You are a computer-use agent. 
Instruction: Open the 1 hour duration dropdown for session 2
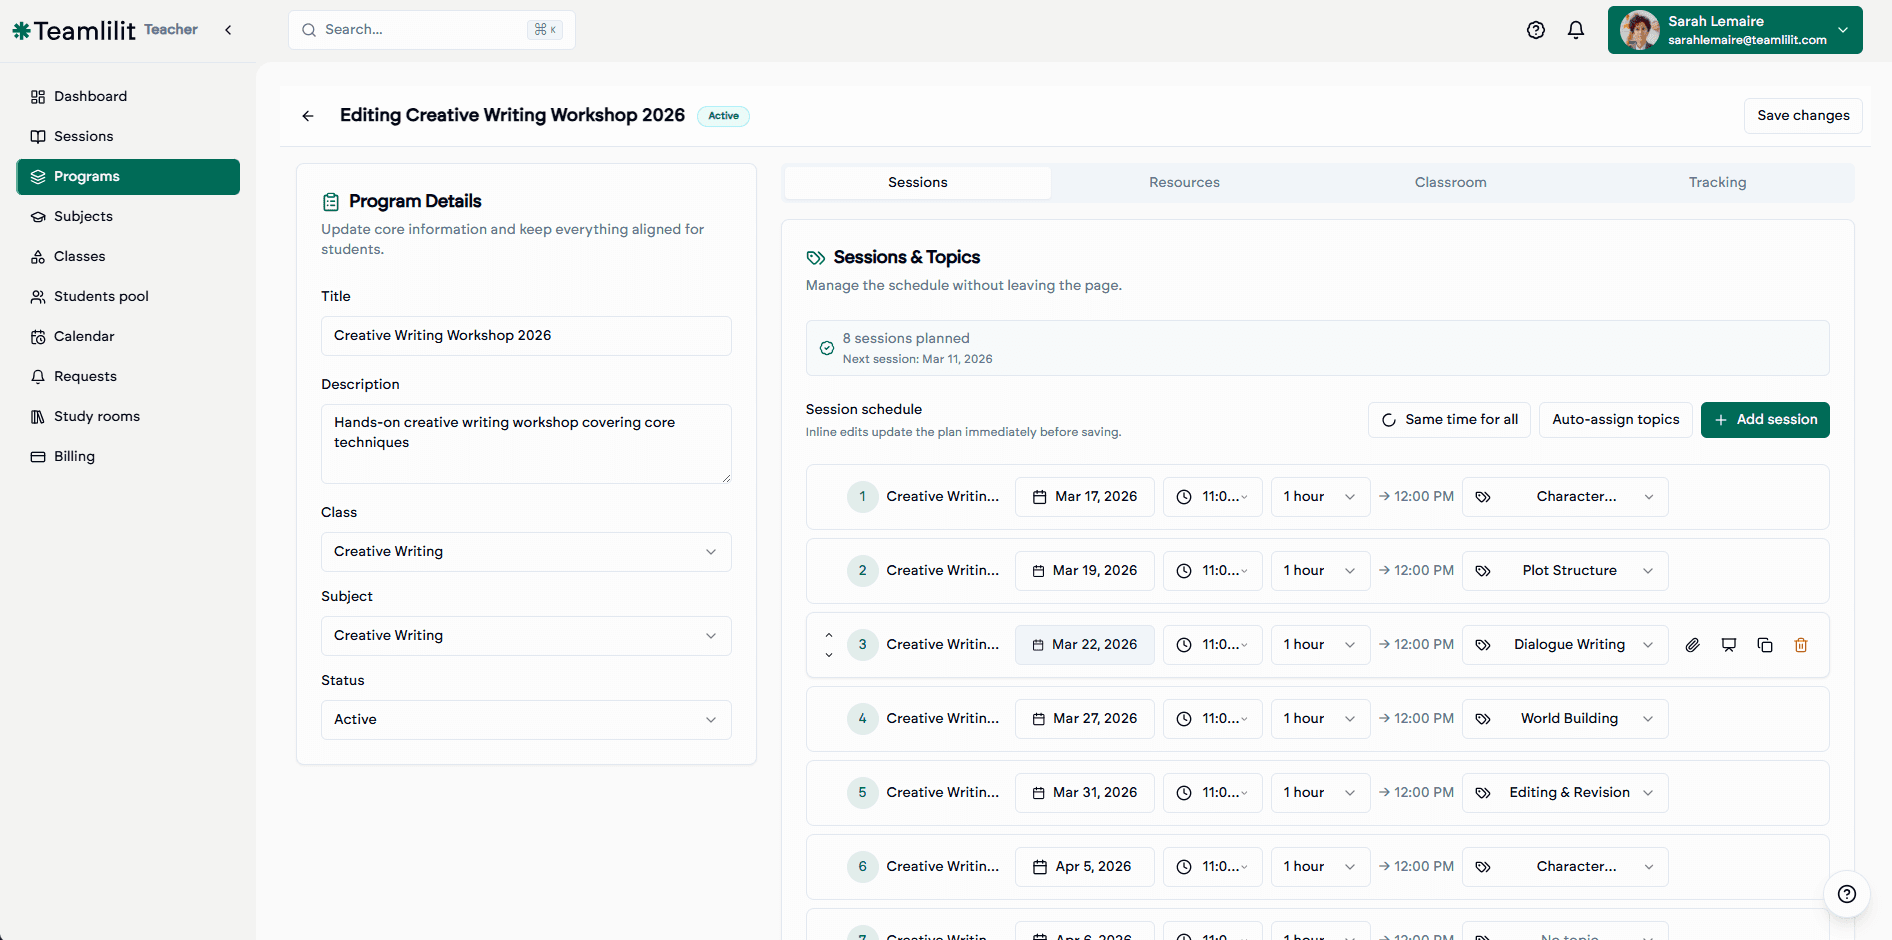pos(1319,570)
